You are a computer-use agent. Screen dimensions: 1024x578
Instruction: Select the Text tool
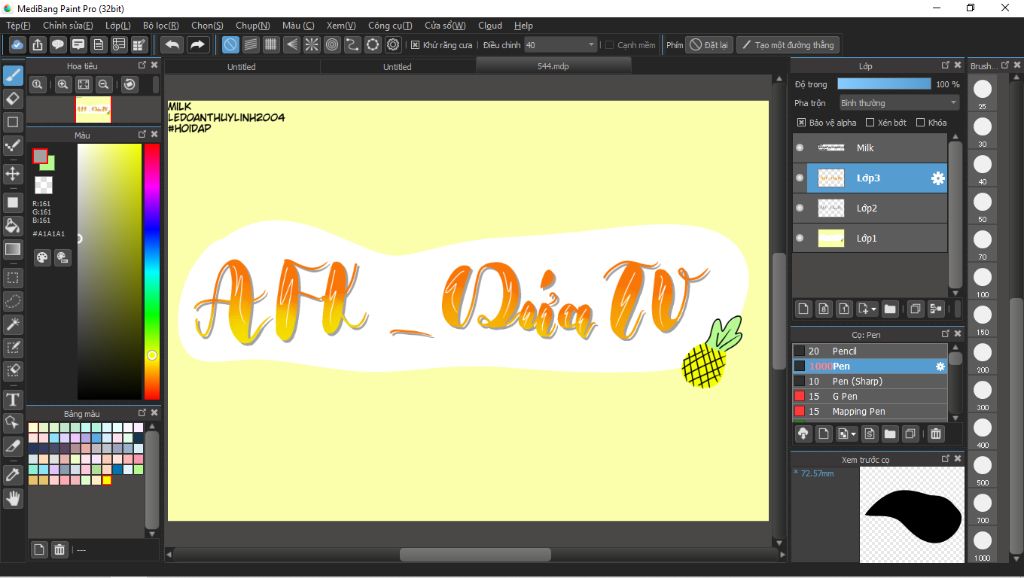(13, 400)
